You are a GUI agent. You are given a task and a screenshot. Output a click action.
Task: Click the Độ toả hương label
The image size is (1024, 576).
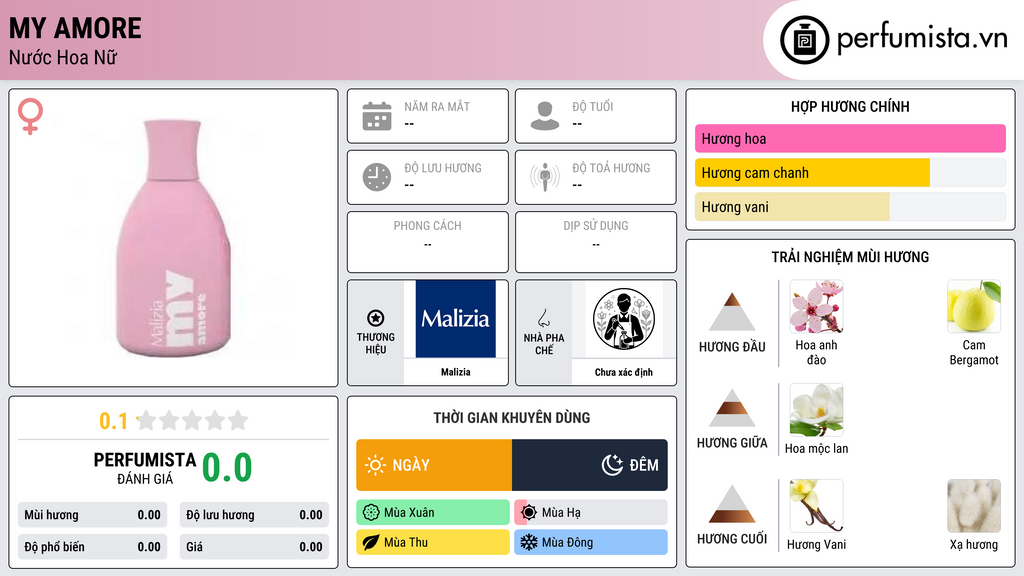[x=611, y=168]
